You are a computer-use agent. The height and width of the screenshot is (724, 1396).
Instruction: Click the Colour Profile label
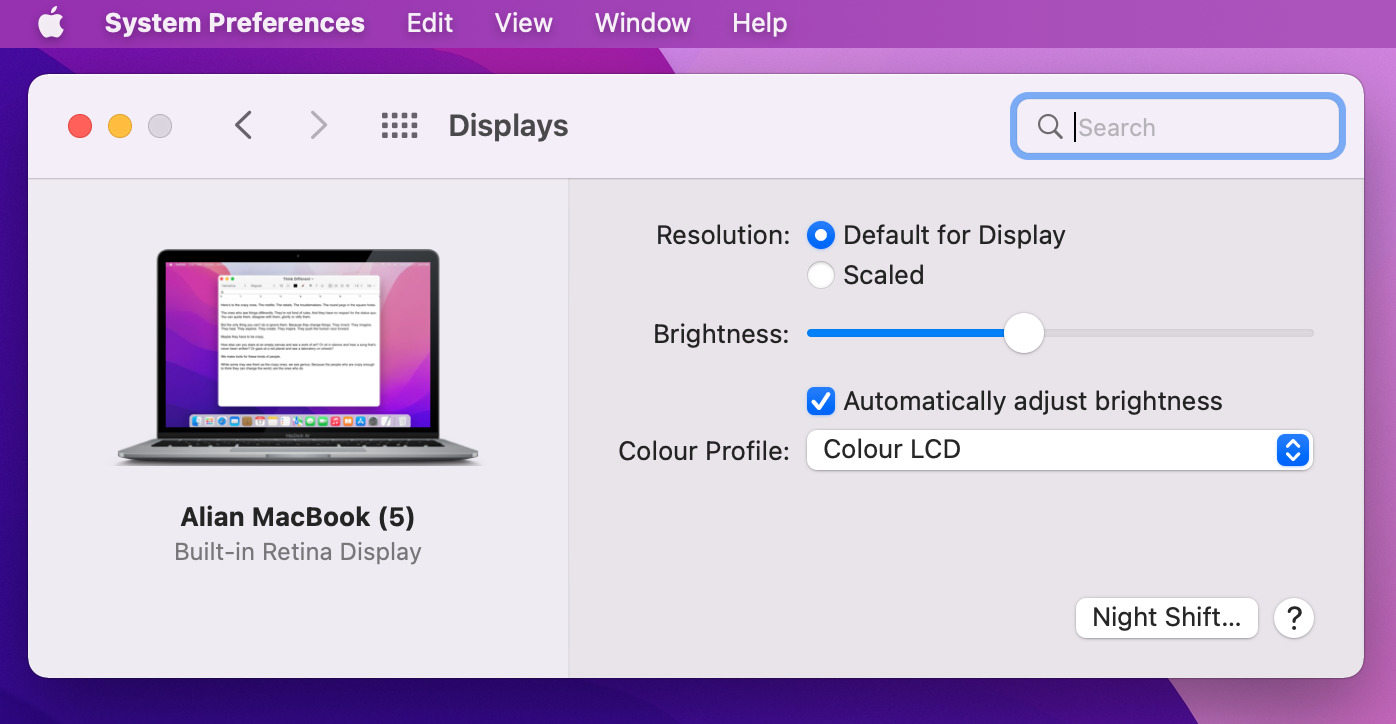(x=704, y=451)
